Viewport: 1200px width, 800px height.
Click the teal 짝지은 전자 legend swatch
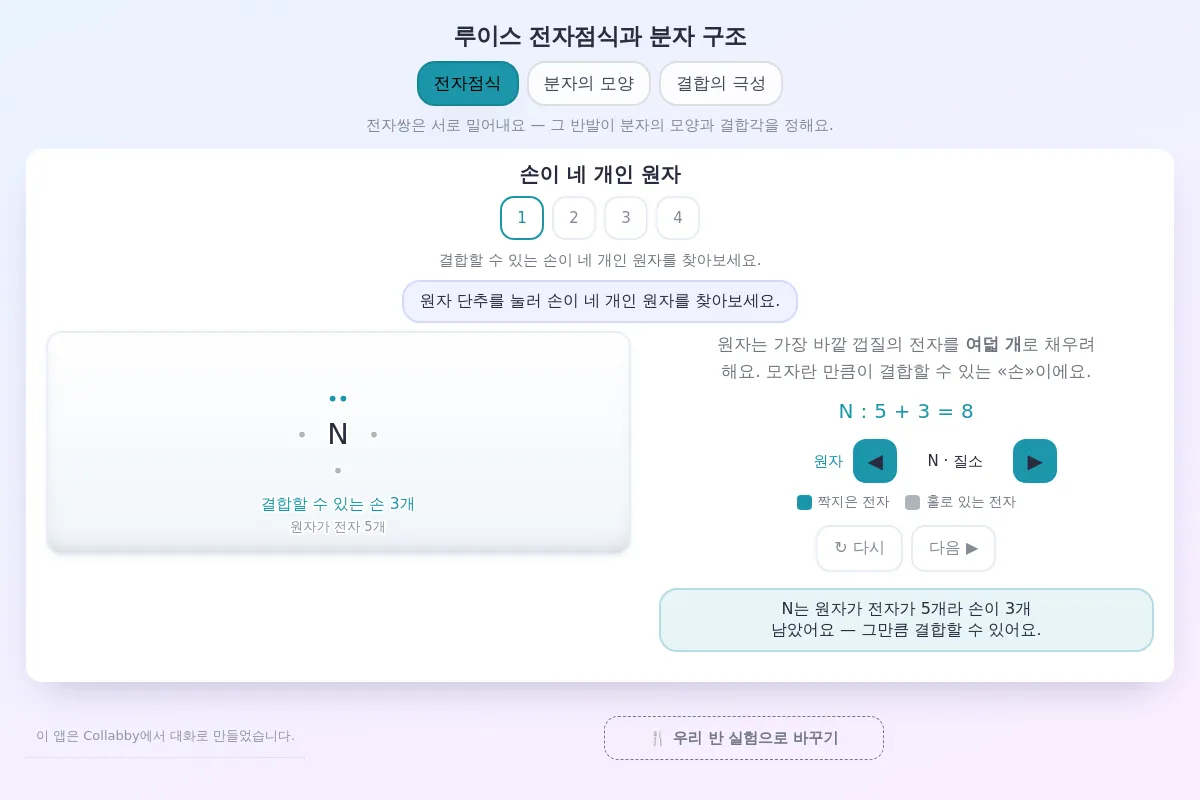pyautogui.click(x=804, y=502)
